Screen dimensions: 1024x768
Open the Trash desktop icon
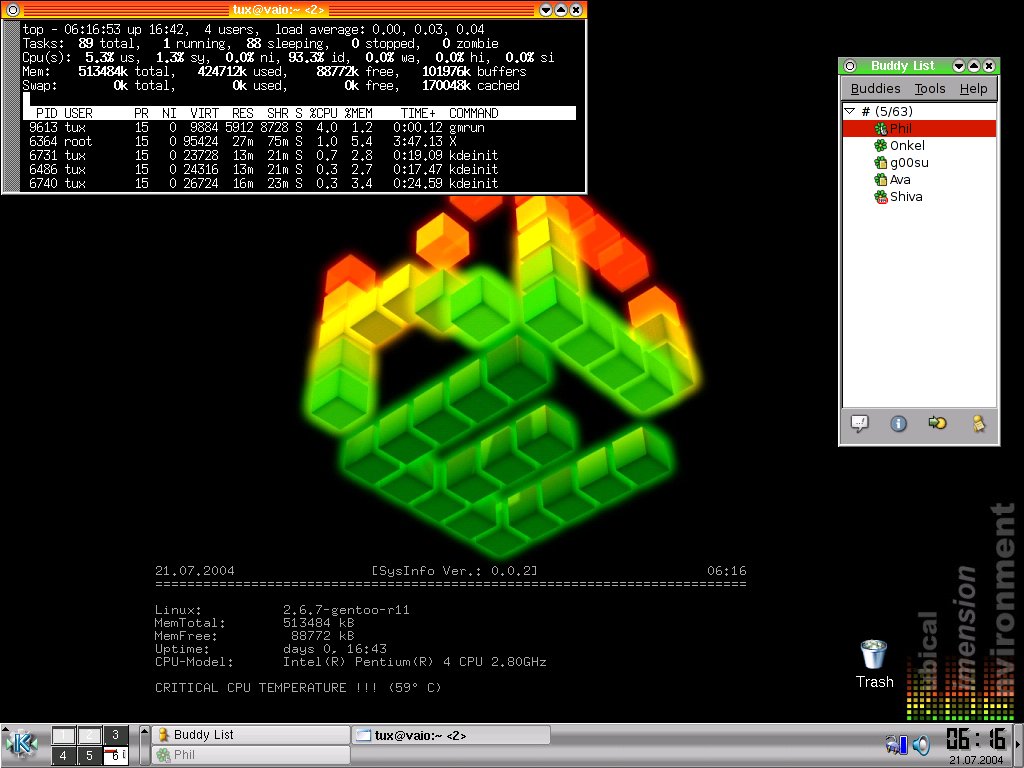click(874, 655)
